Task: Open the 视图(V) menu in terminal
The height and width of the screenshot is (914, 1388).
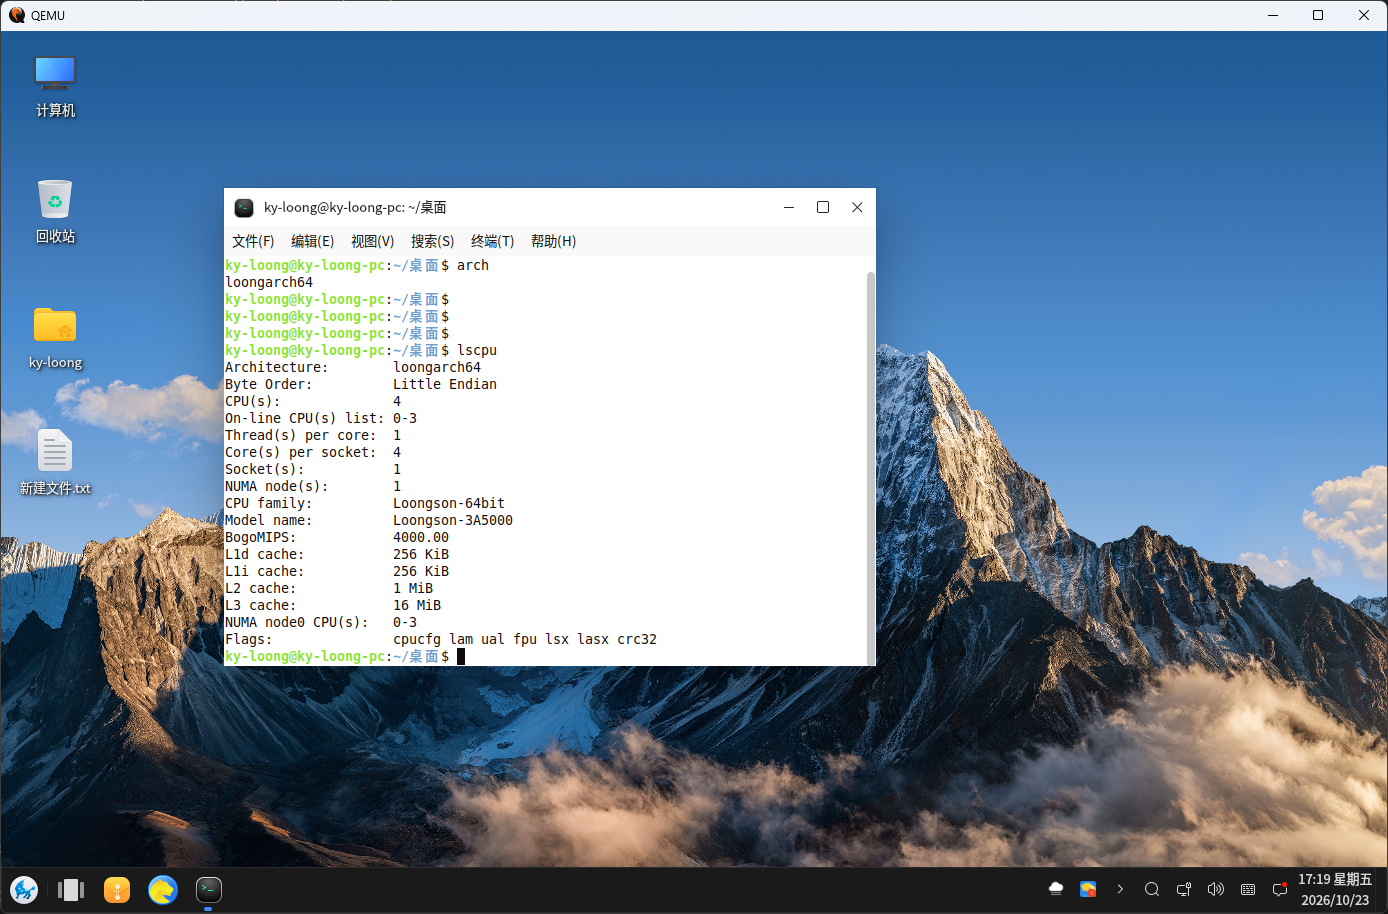Action: click(372, 241)
